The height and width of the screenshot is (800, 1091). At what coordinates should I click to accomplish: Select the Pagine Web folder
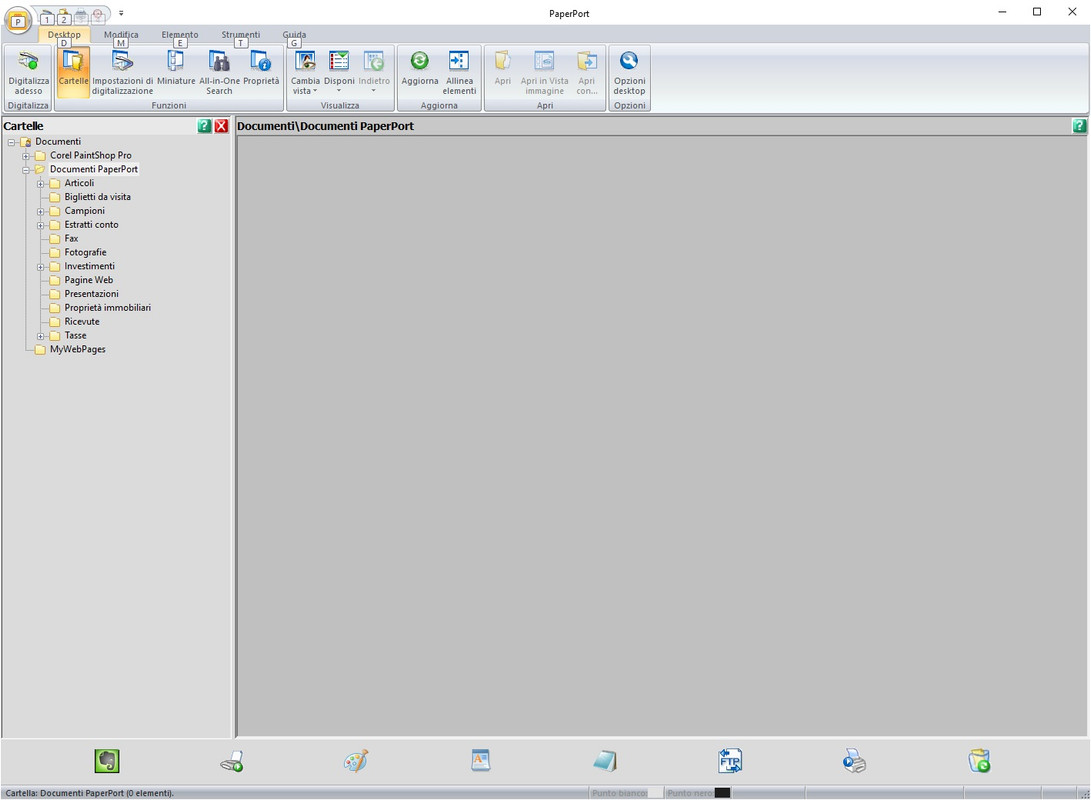click(88, 280)
